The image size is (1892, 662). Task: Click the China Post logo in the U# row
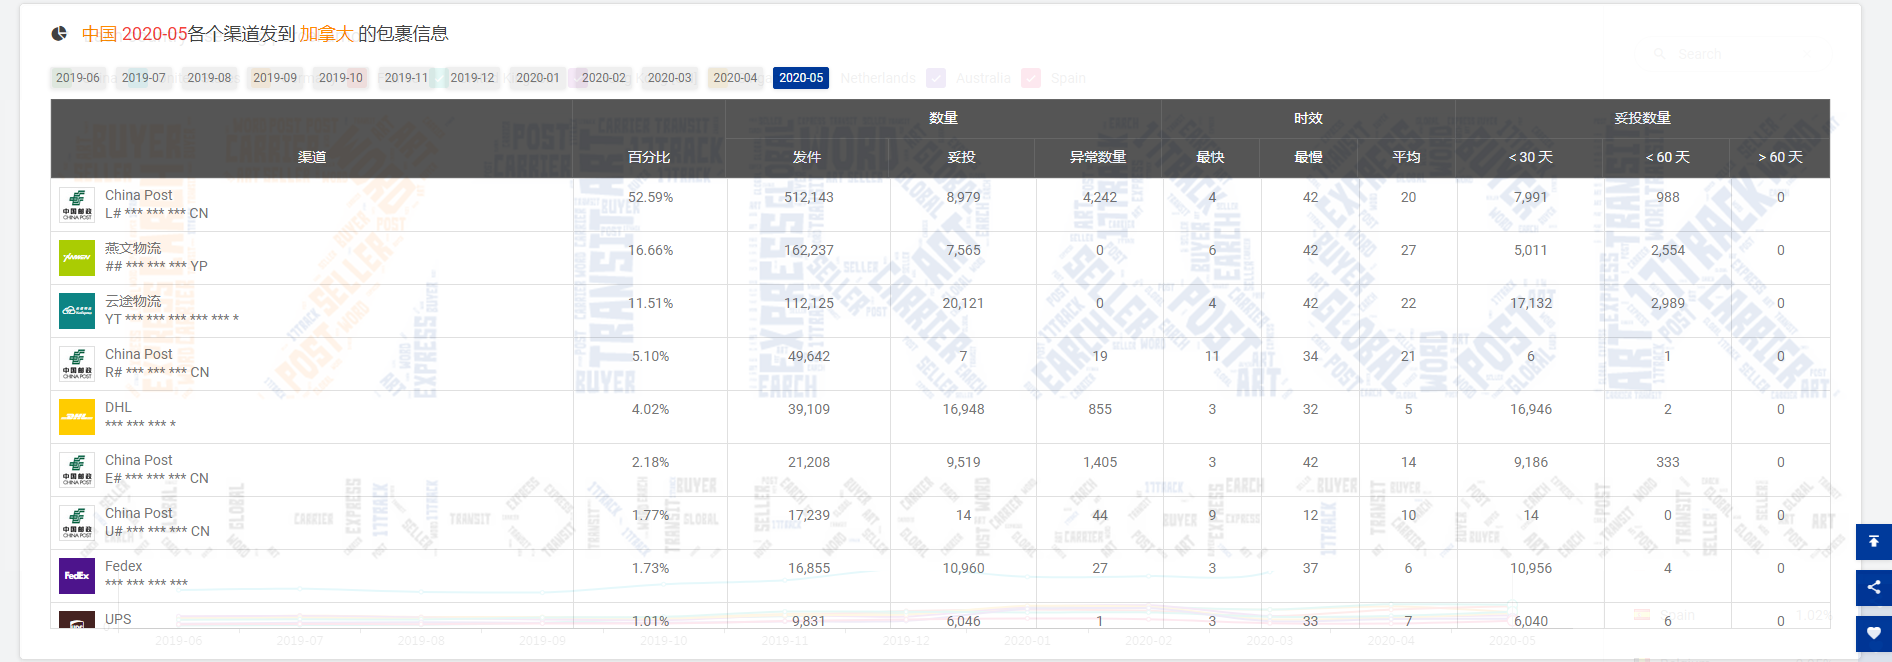click(77, 523)
